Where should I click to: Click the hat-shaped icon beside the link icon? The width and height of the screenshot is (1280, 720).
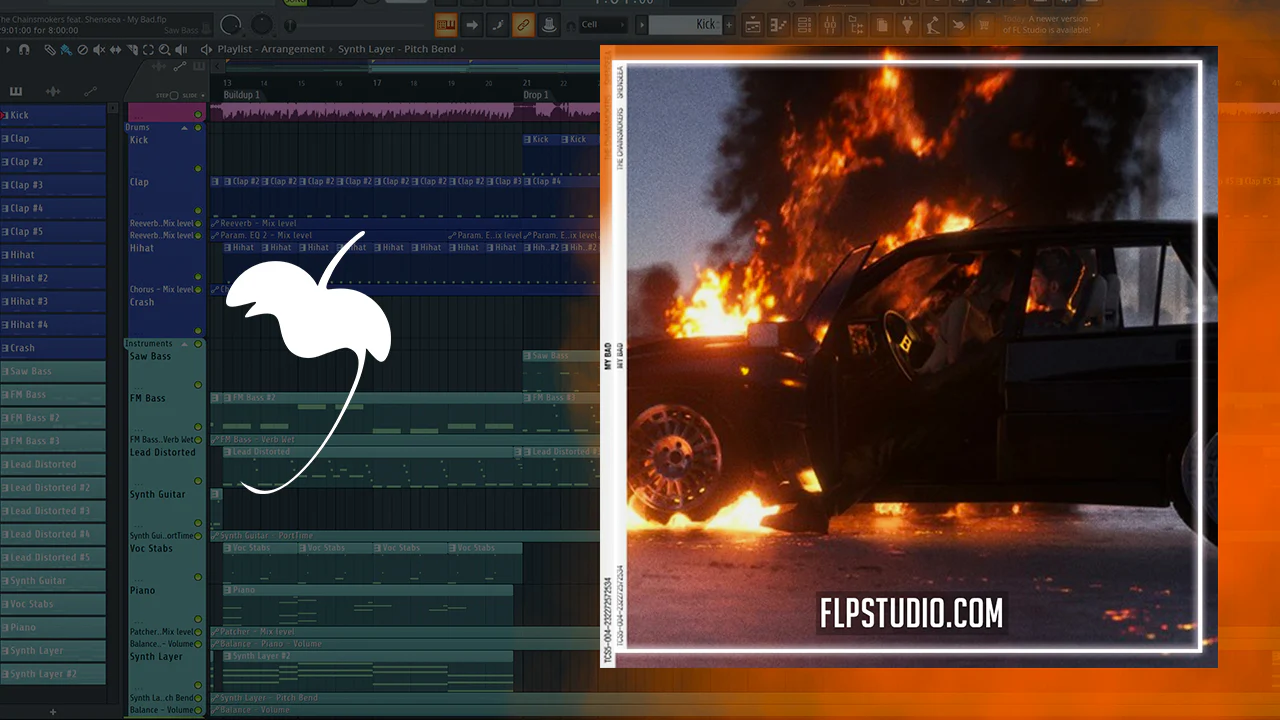point(547,24)
